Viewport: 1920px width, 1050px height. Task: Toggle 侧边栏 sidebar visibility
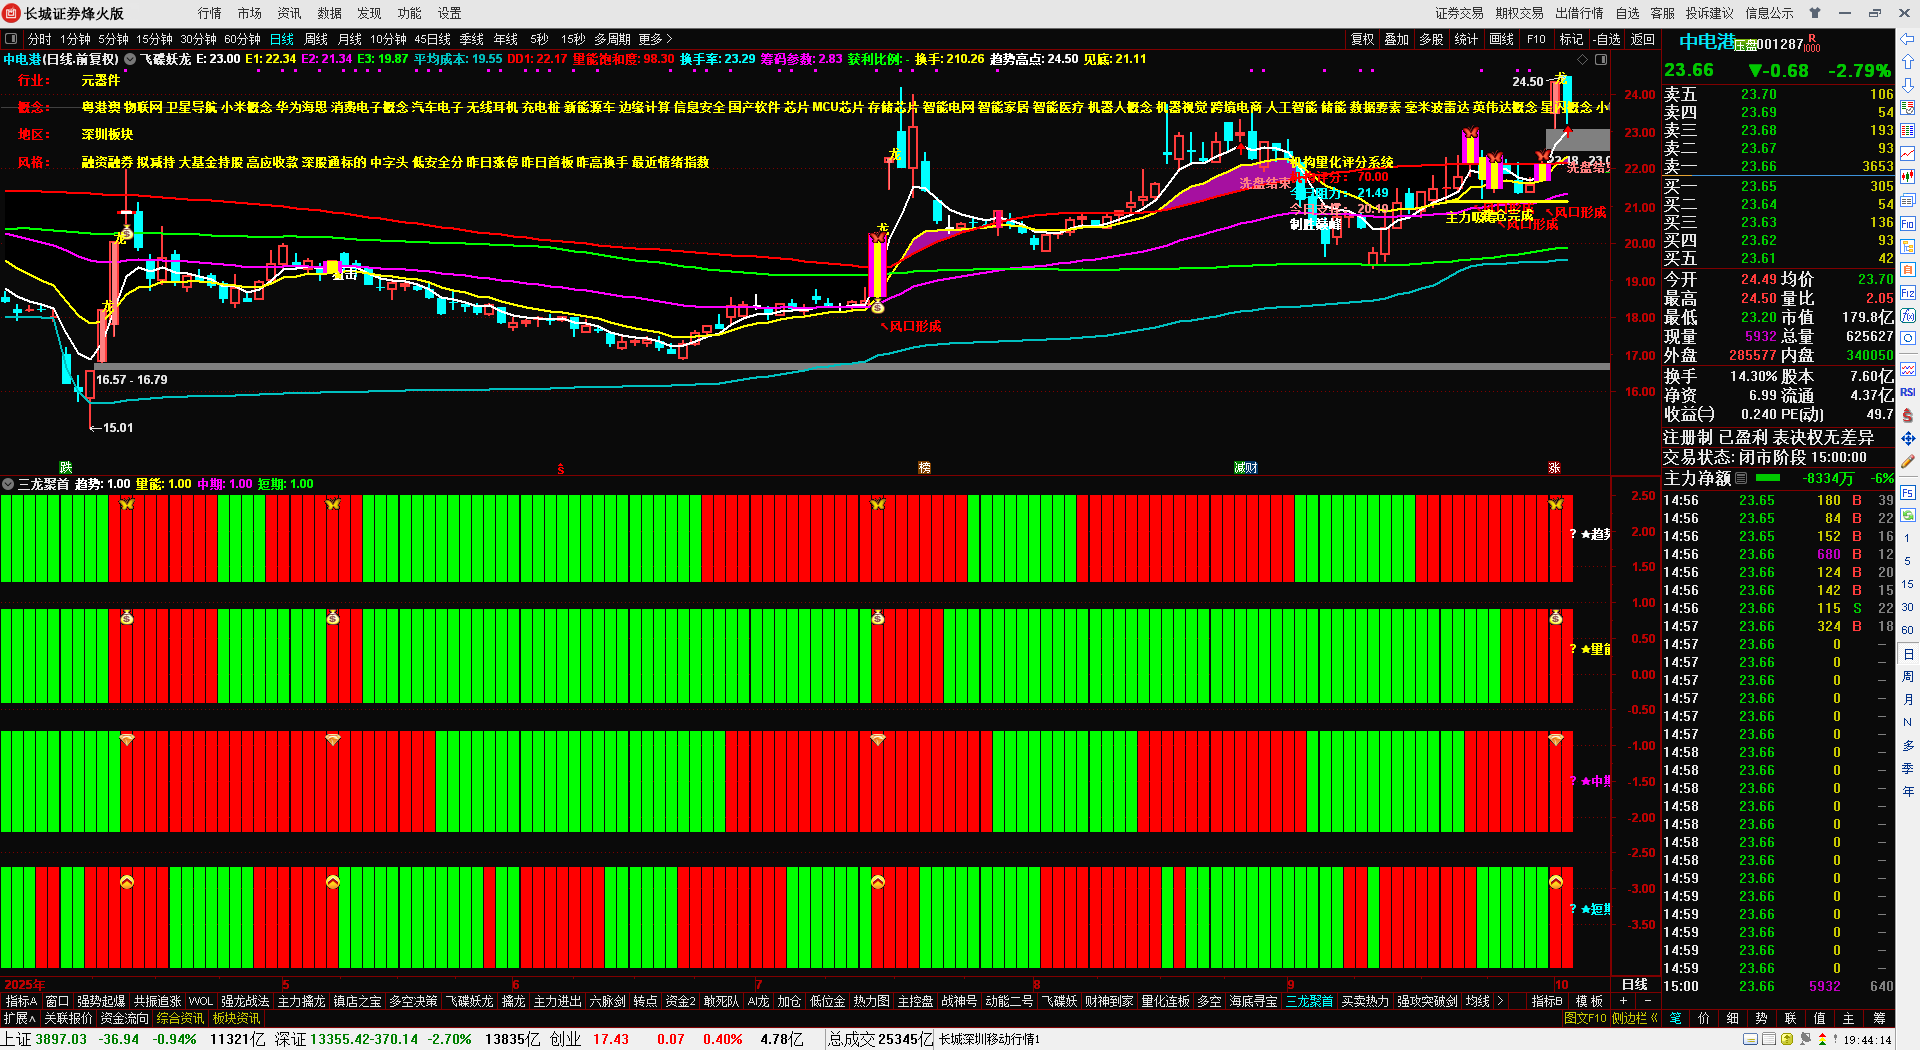(x=1634, y=1018)
